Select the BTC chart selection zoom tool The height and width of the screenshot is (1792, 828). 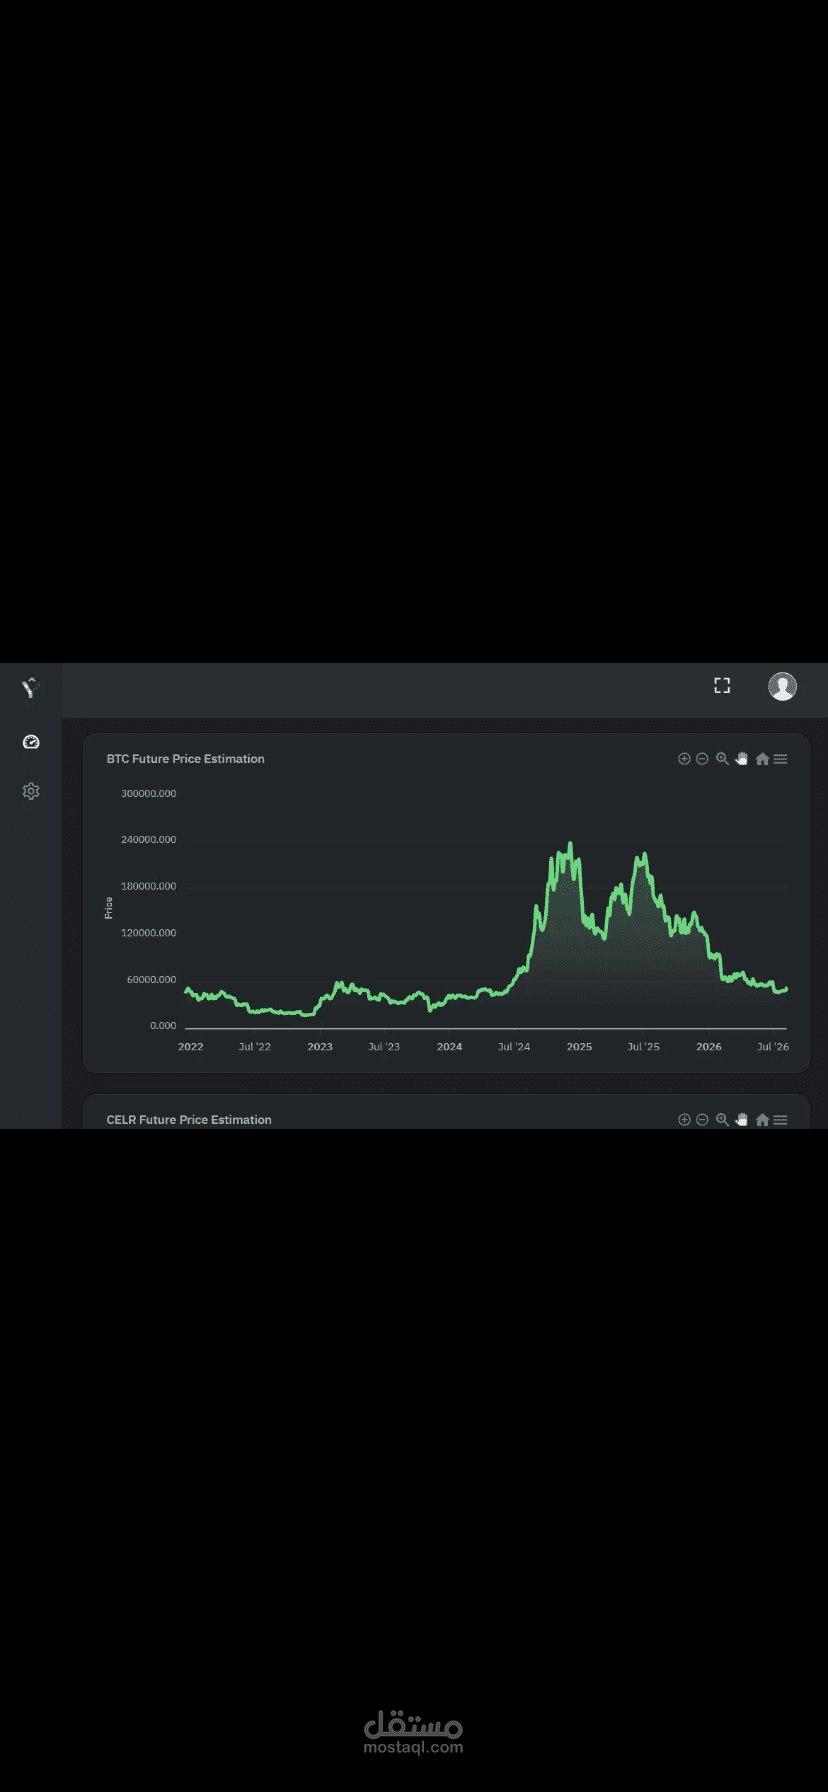click(x=722, y=759)
